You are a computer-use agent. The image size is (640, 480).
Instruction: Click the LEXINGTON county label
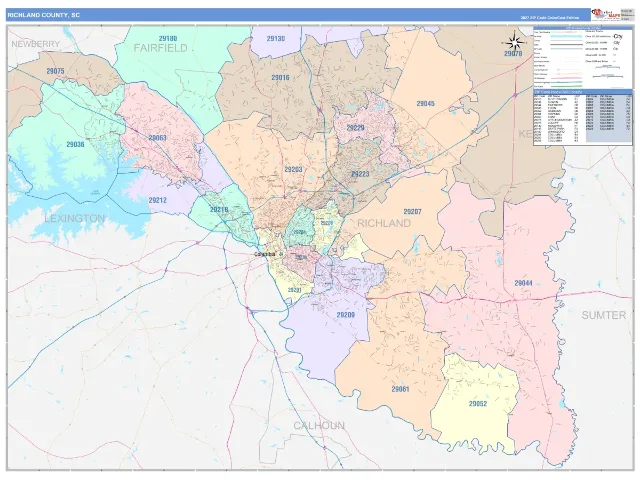75,218
